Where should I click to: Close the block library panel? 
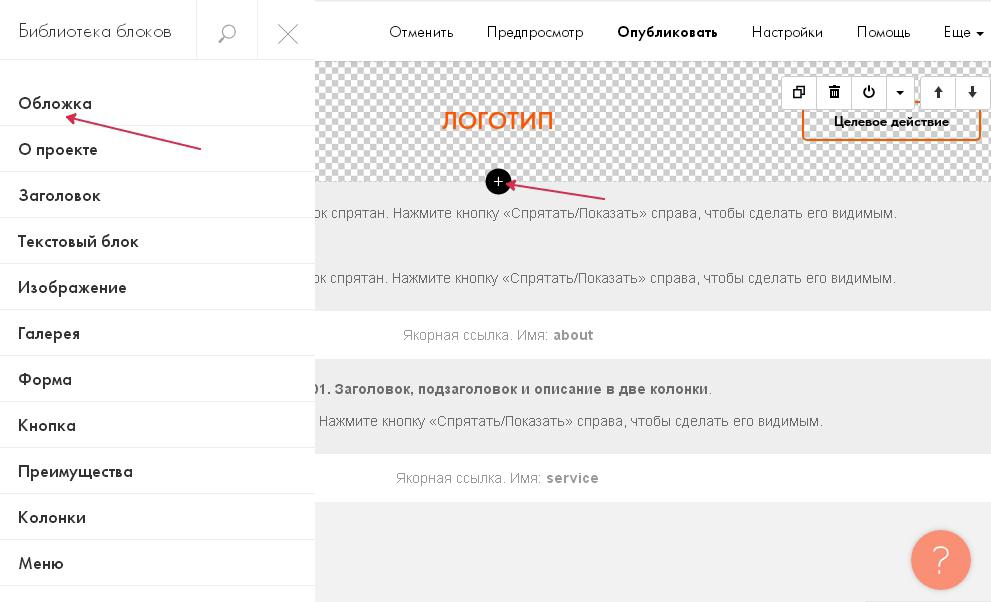click(x=288, y=33)
